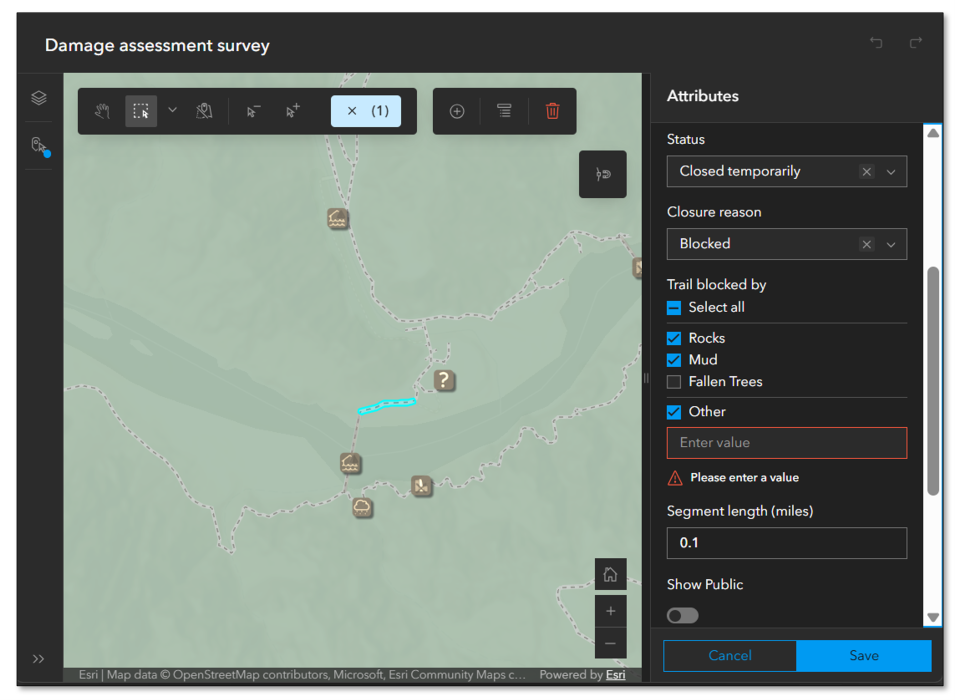Click the Other 'Enter value' field
This screenshot has height=700, width=955.
(x=786, y=443)
